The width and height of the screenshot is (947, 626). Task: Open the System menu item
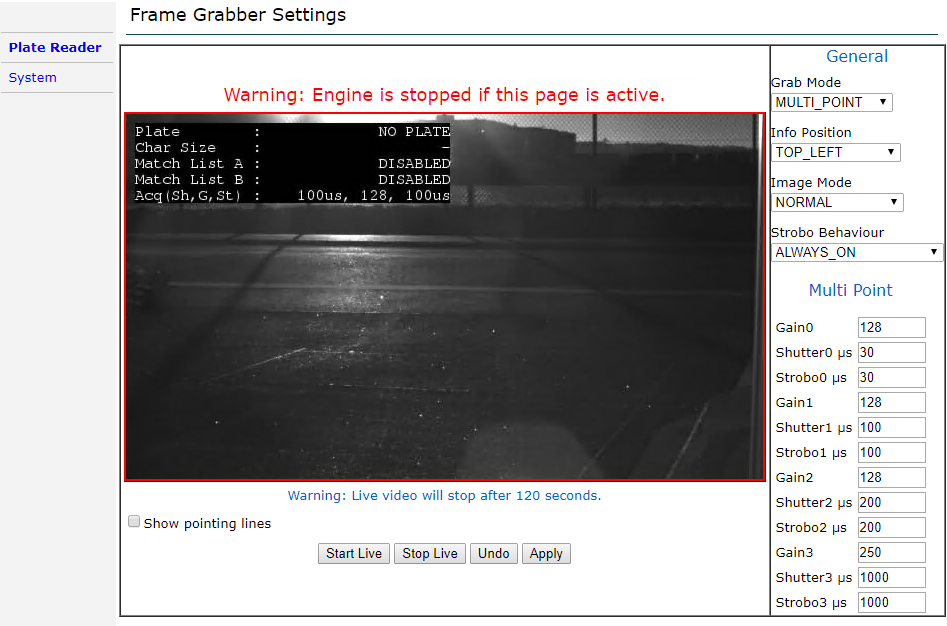point(33,77)
